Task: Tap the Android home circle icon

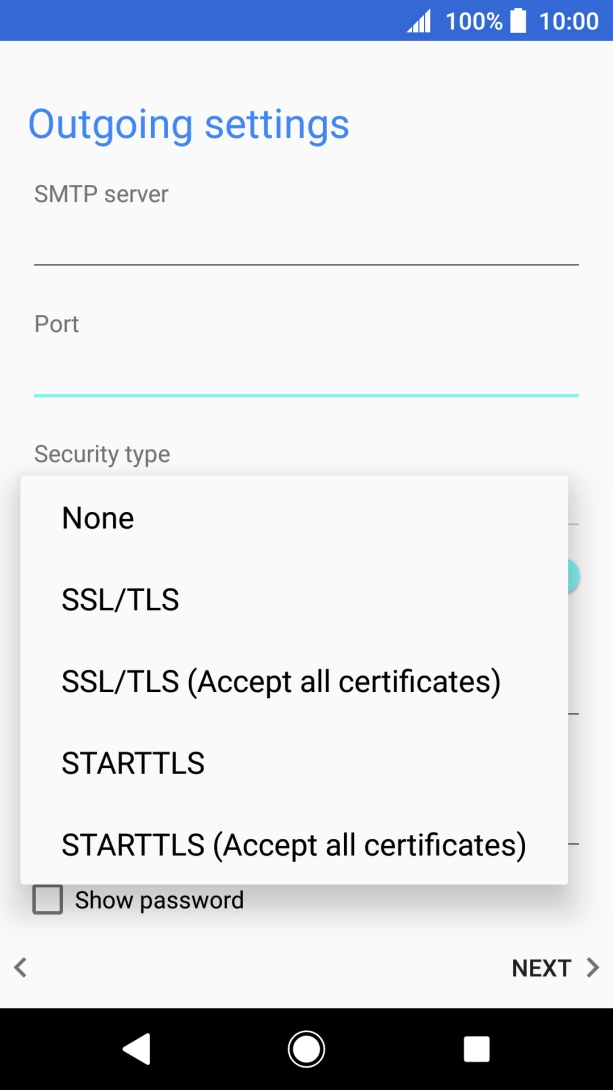Action: [x=306, y=1048]
